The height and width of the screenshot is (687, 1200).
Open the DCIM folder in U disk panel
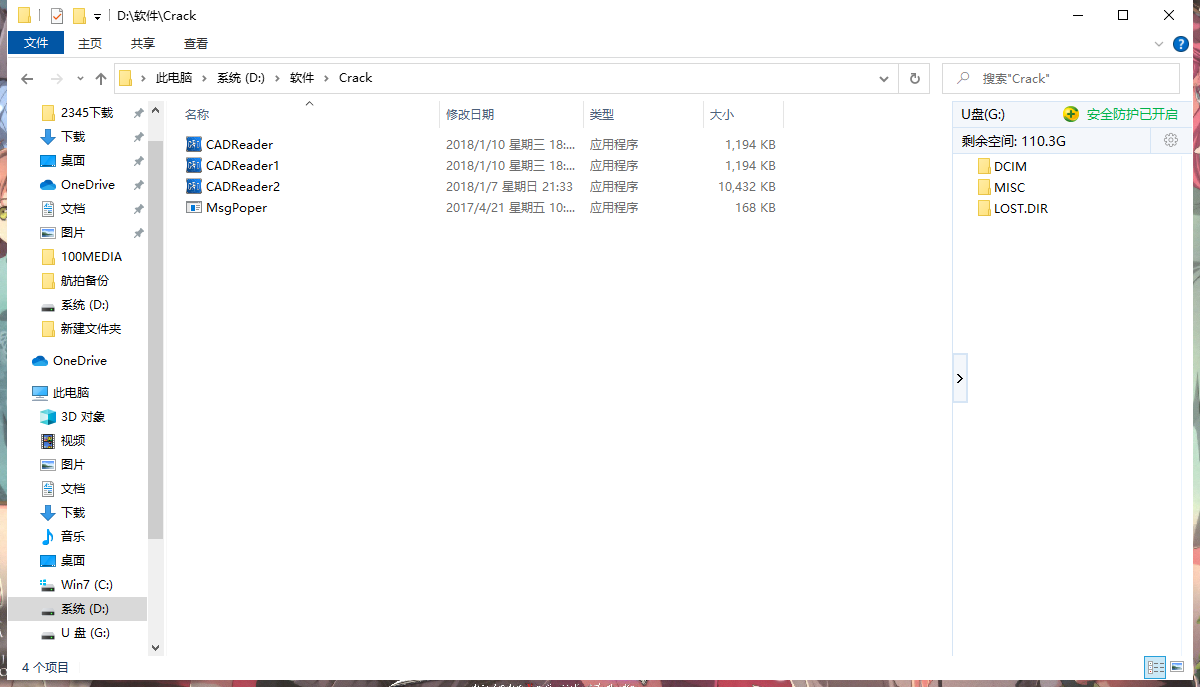click(x=1010, y=166)
